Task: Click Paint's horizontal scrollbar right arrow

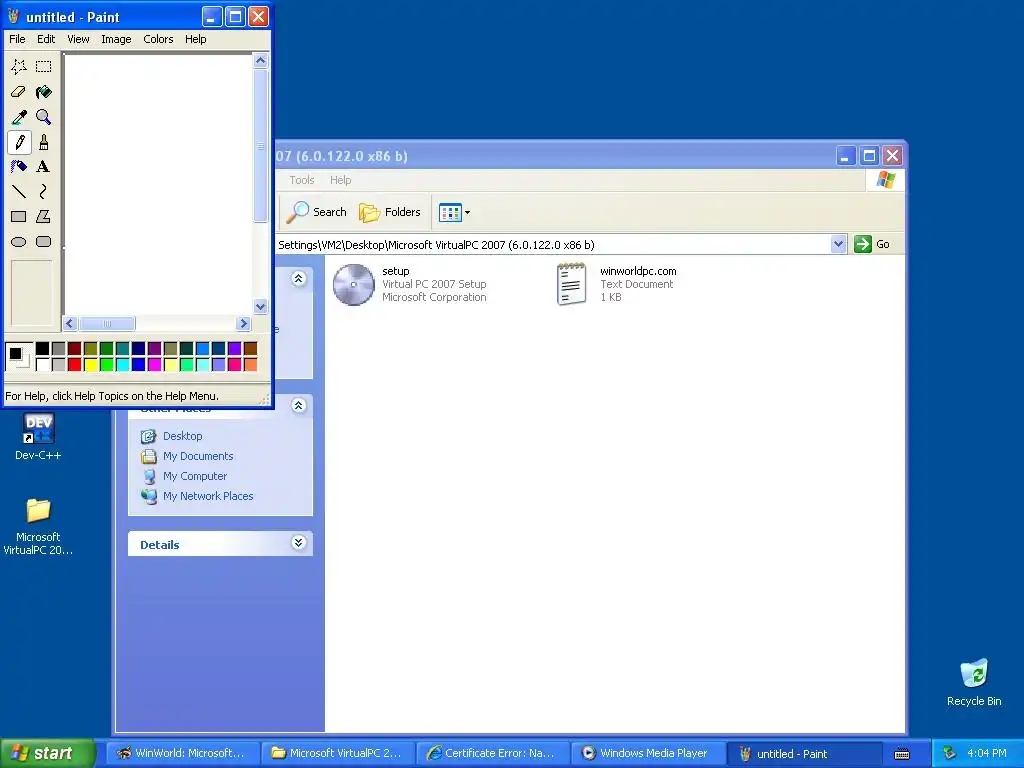Action: tap(244, 323)
